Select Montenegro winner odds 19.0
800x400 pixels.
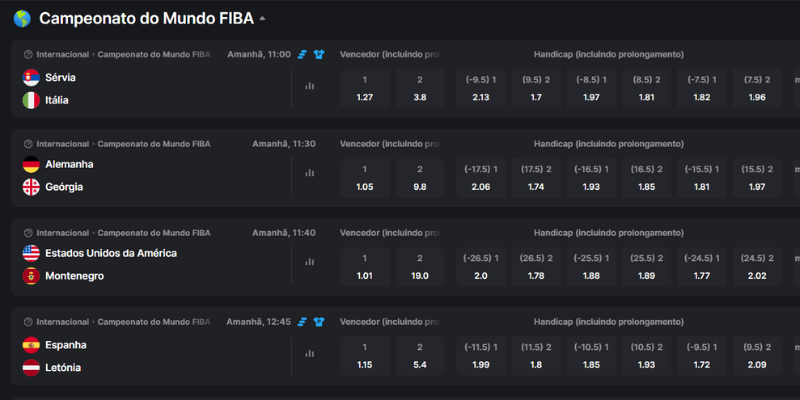point(420,266)
